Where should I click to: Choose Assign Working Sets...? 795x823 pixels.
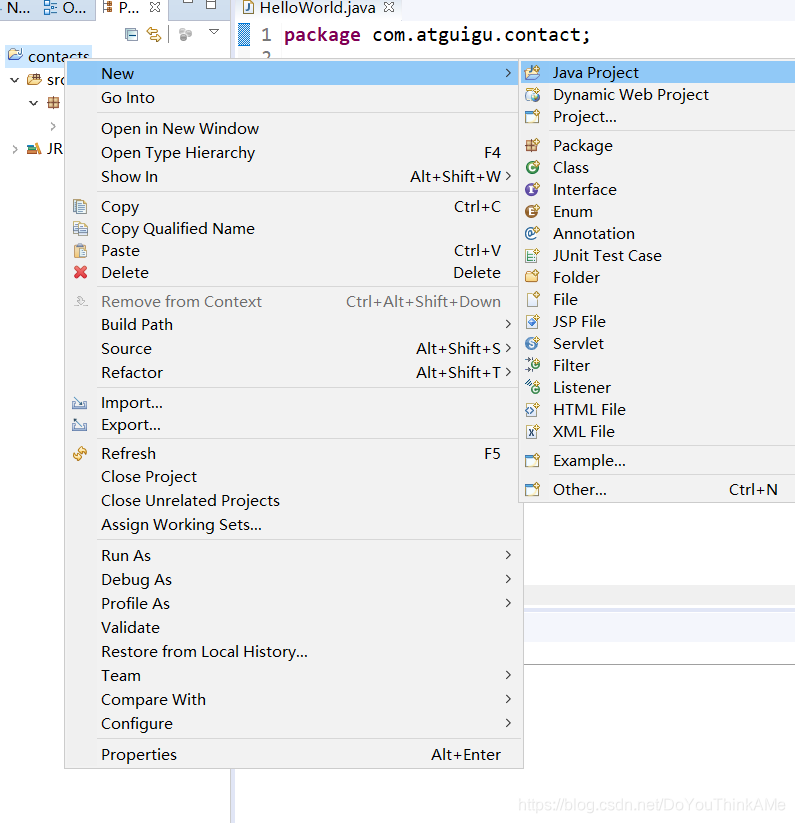tap(294, 525)
